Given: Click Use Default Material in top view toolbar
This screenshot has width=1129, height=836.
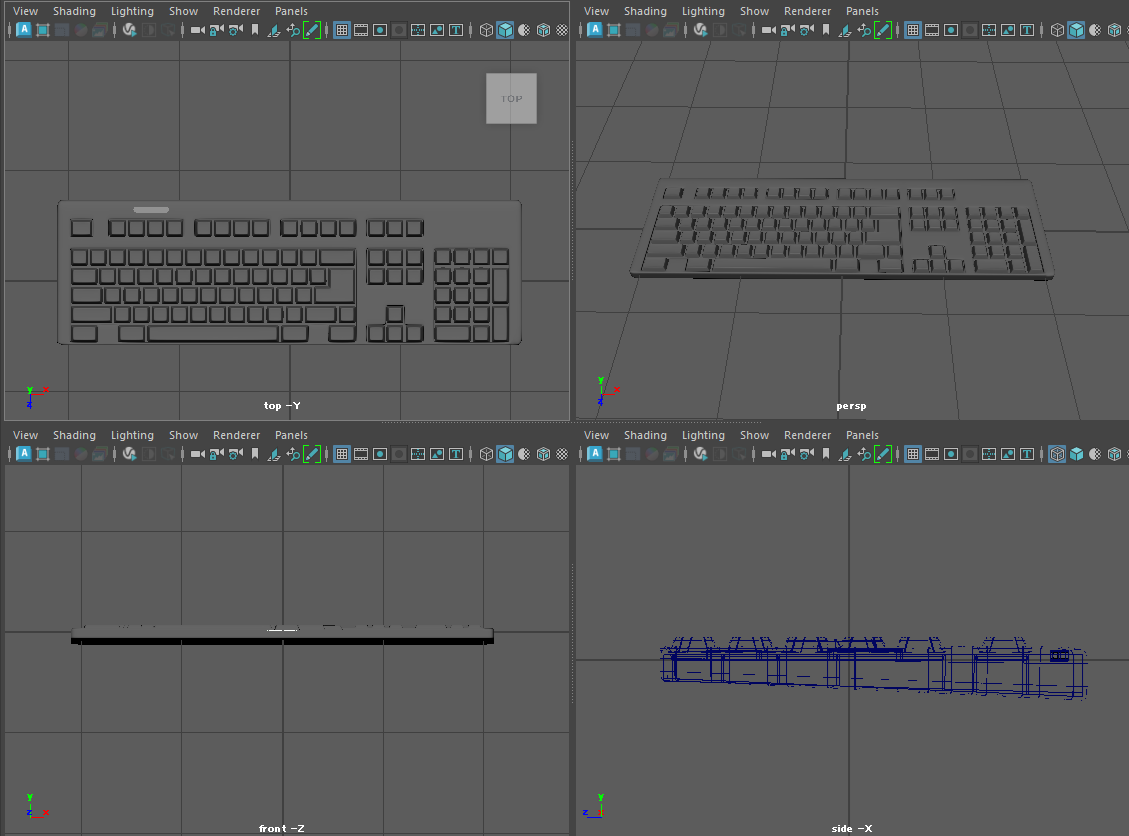Looking at the screenshot, I should pos(524,30).
